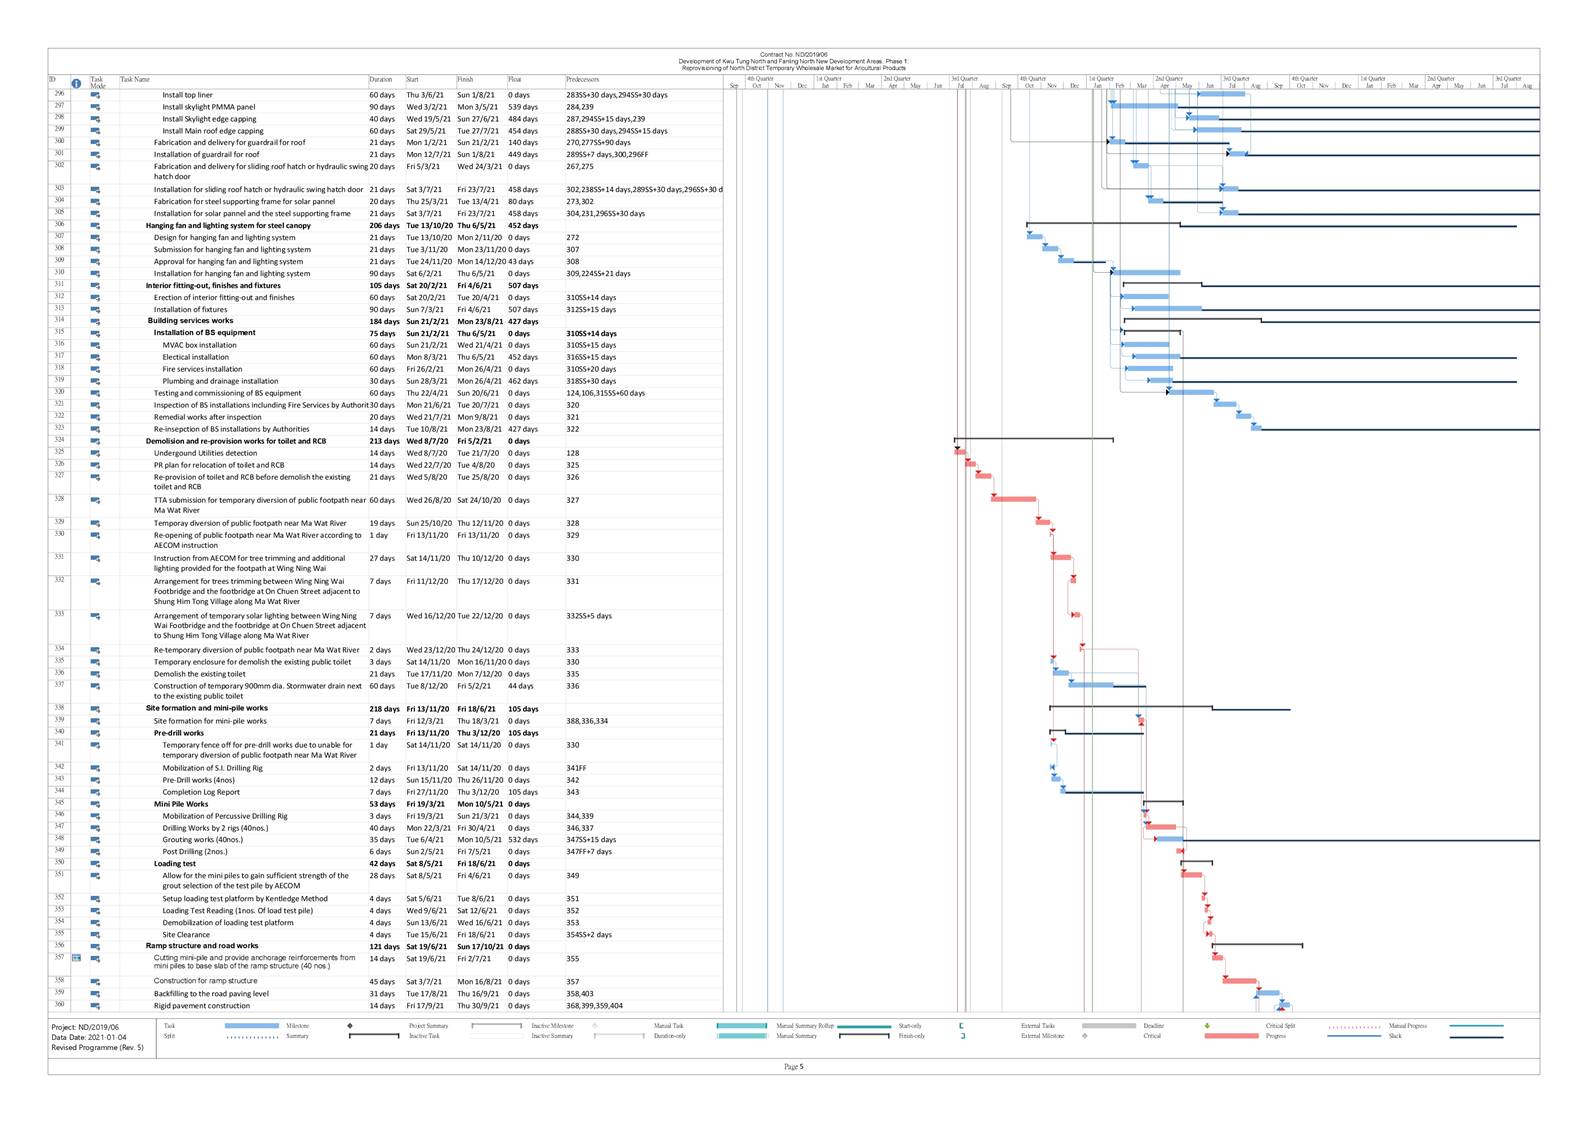Click the Duration column header
Viewport: 1588px width, 1123px height.
click(381, 79)
